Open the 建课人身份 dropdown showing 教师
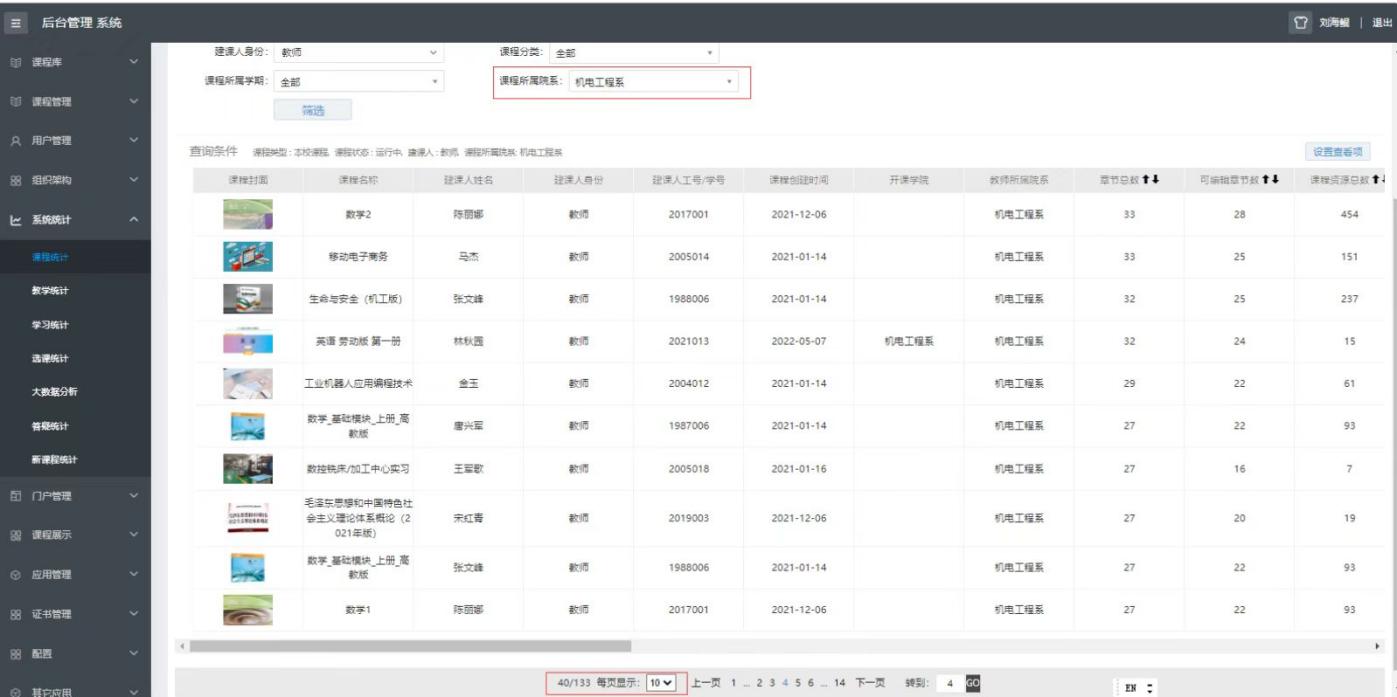The height and width of the screenshot is (697, 1397). click(359, 52)
